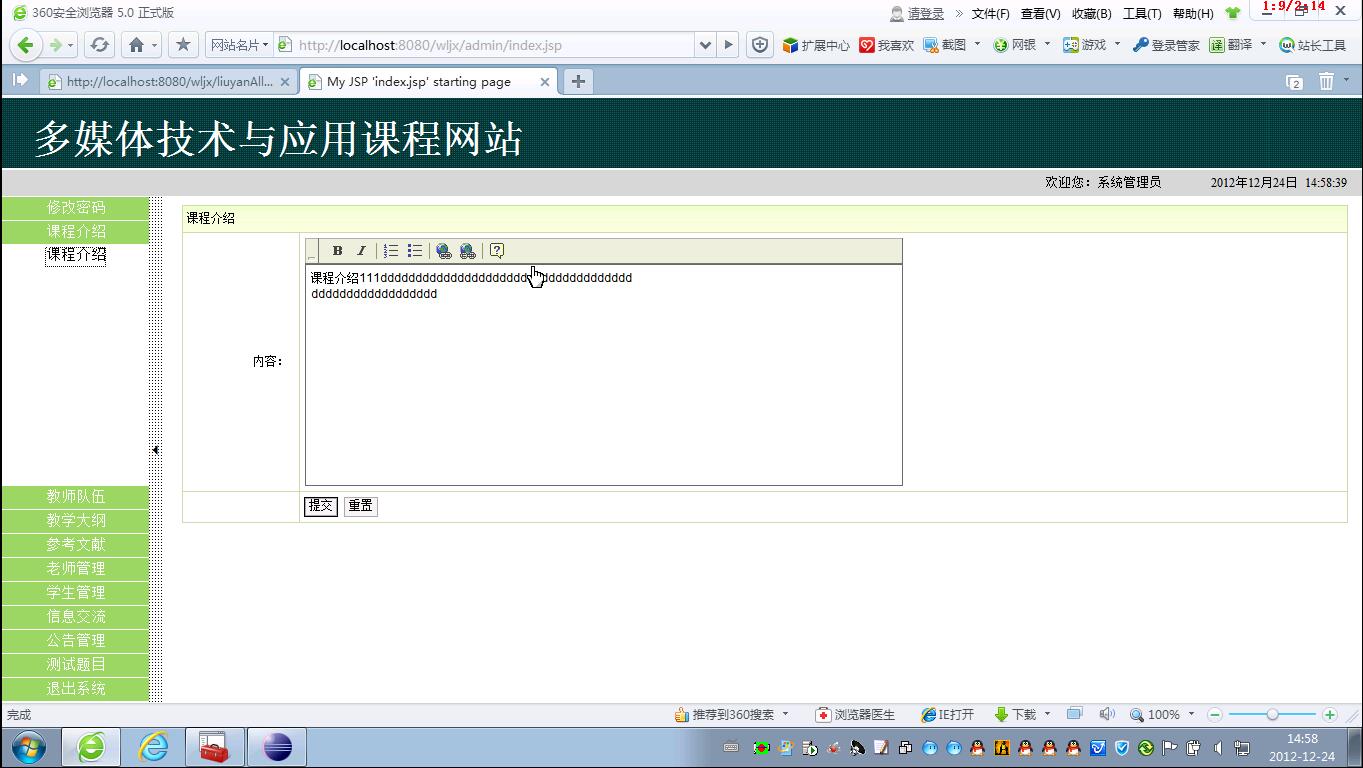Image resolution: width=1363 pixels, height=768 pixels.
Task: Click the IE打开 status bar button
Action: [x=947, y=715]
